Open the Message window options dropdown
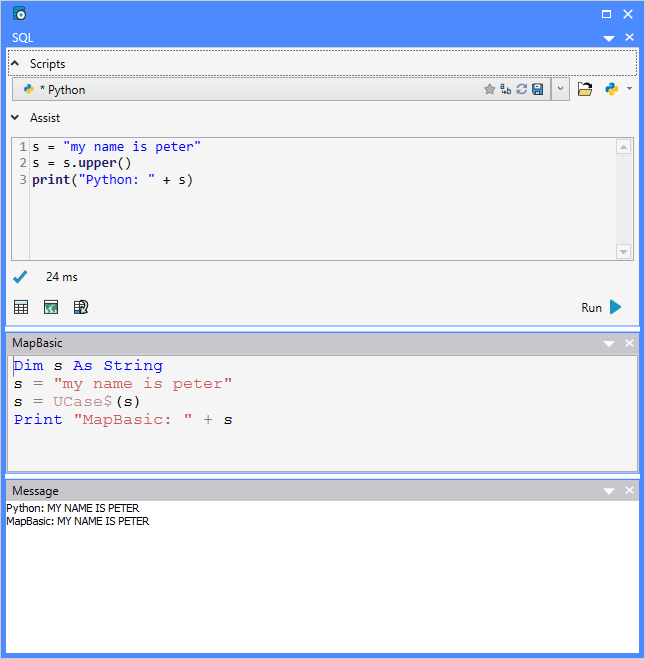Screen dimensions: 645x659 coord(608,491)
